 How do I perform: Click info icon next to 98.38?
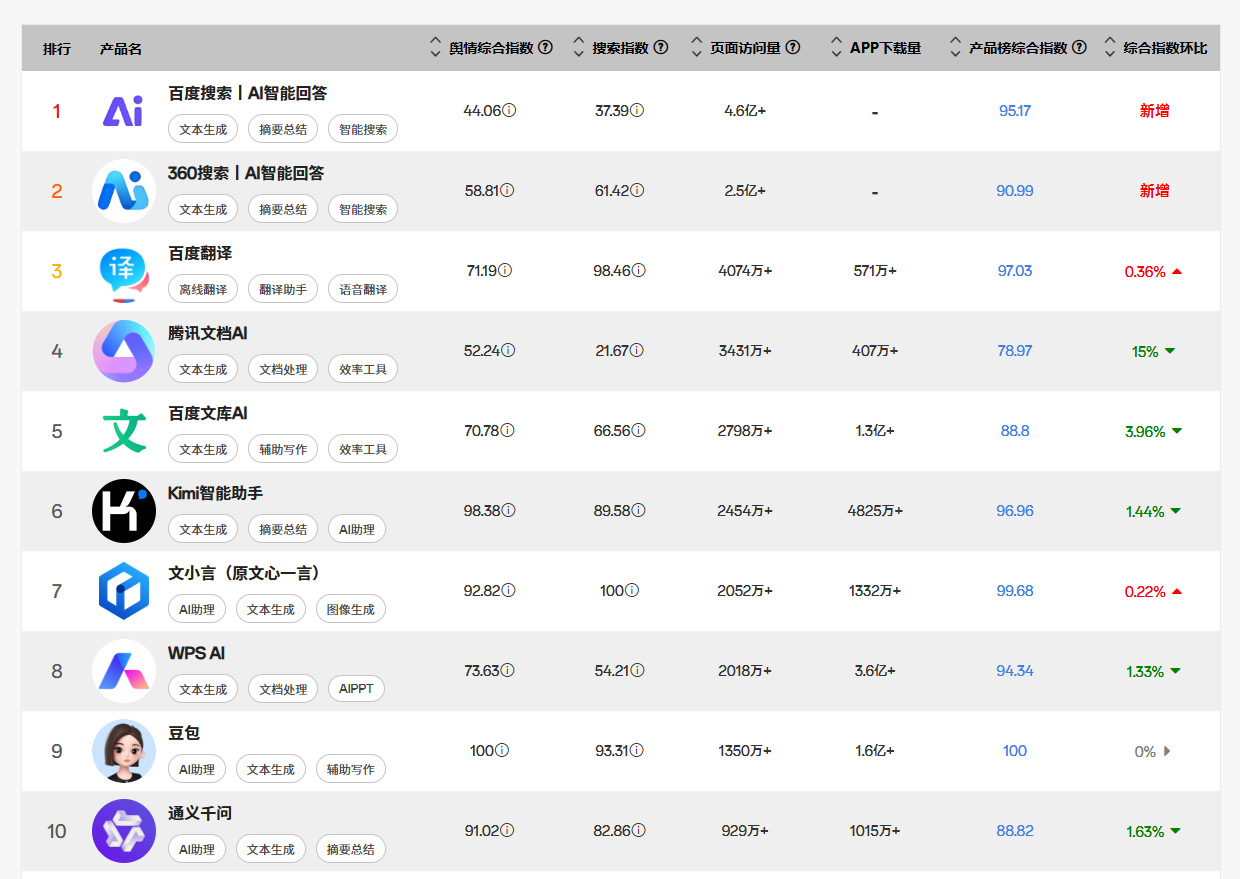[509, 511]
